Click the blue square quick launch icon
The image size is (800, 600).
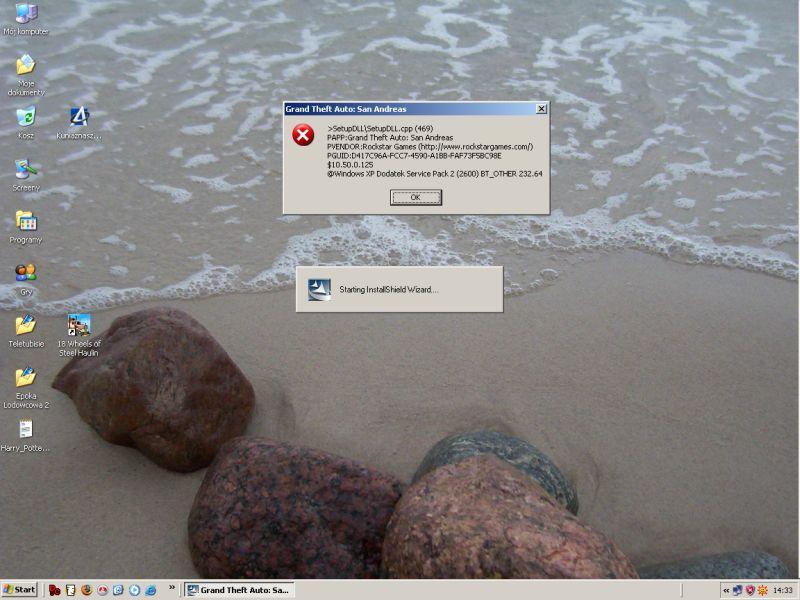118,590
